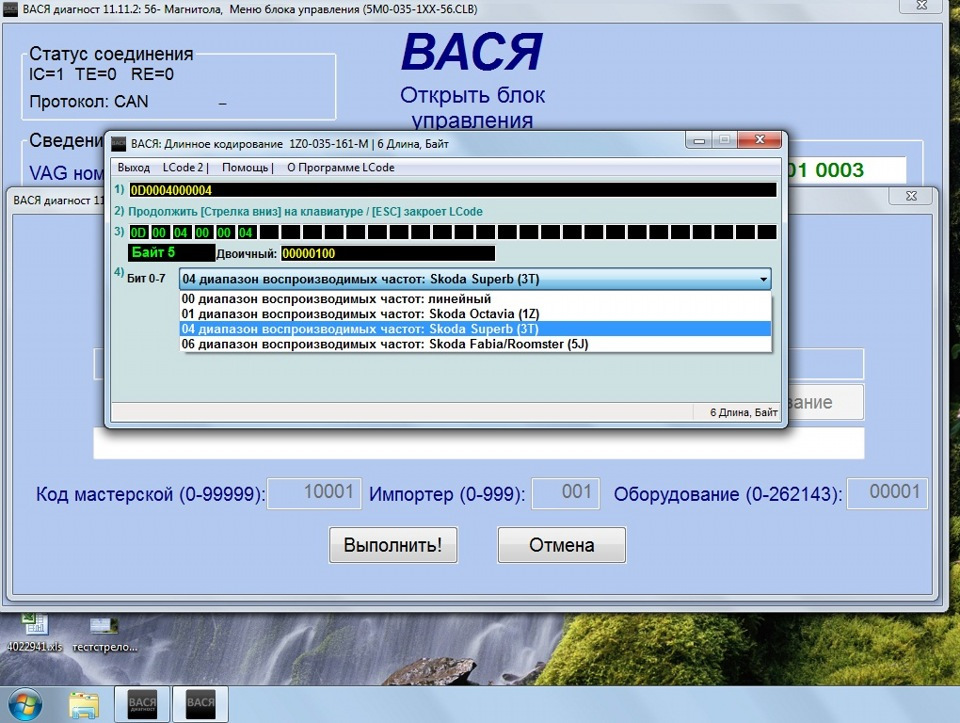This screenshot has height=723, width=960.
Task: Open the 4022941.xls desktop file
Action: [x=35, y=633]
